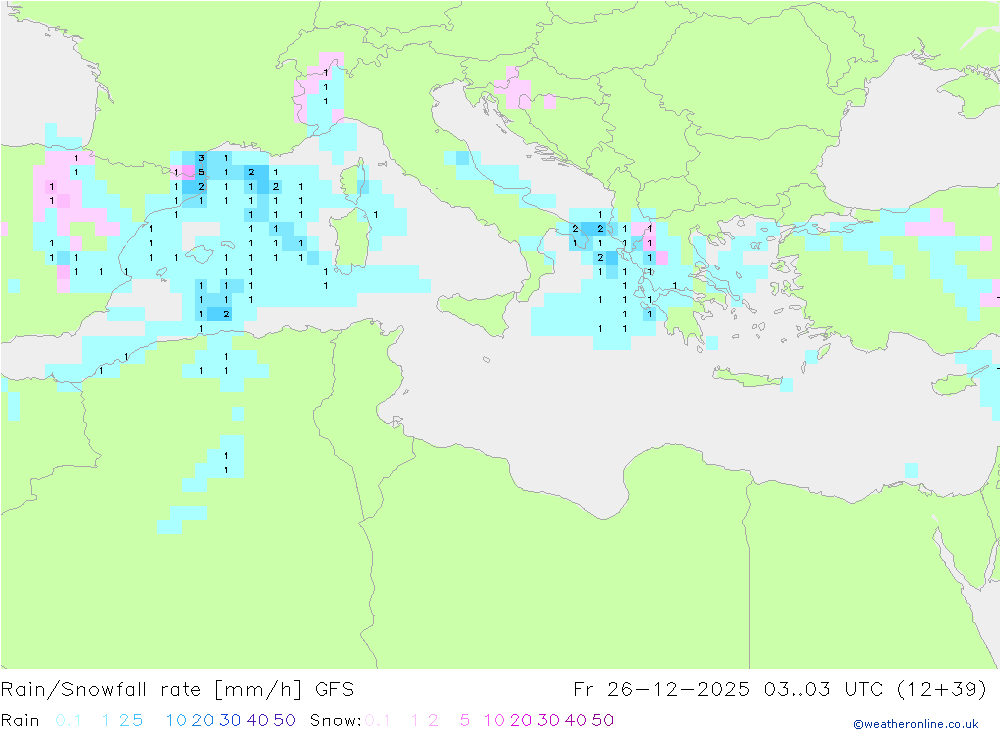Click the Snow legend 40 value
The width and height of the screenshot is (1000, 733).
coord(576,720)
